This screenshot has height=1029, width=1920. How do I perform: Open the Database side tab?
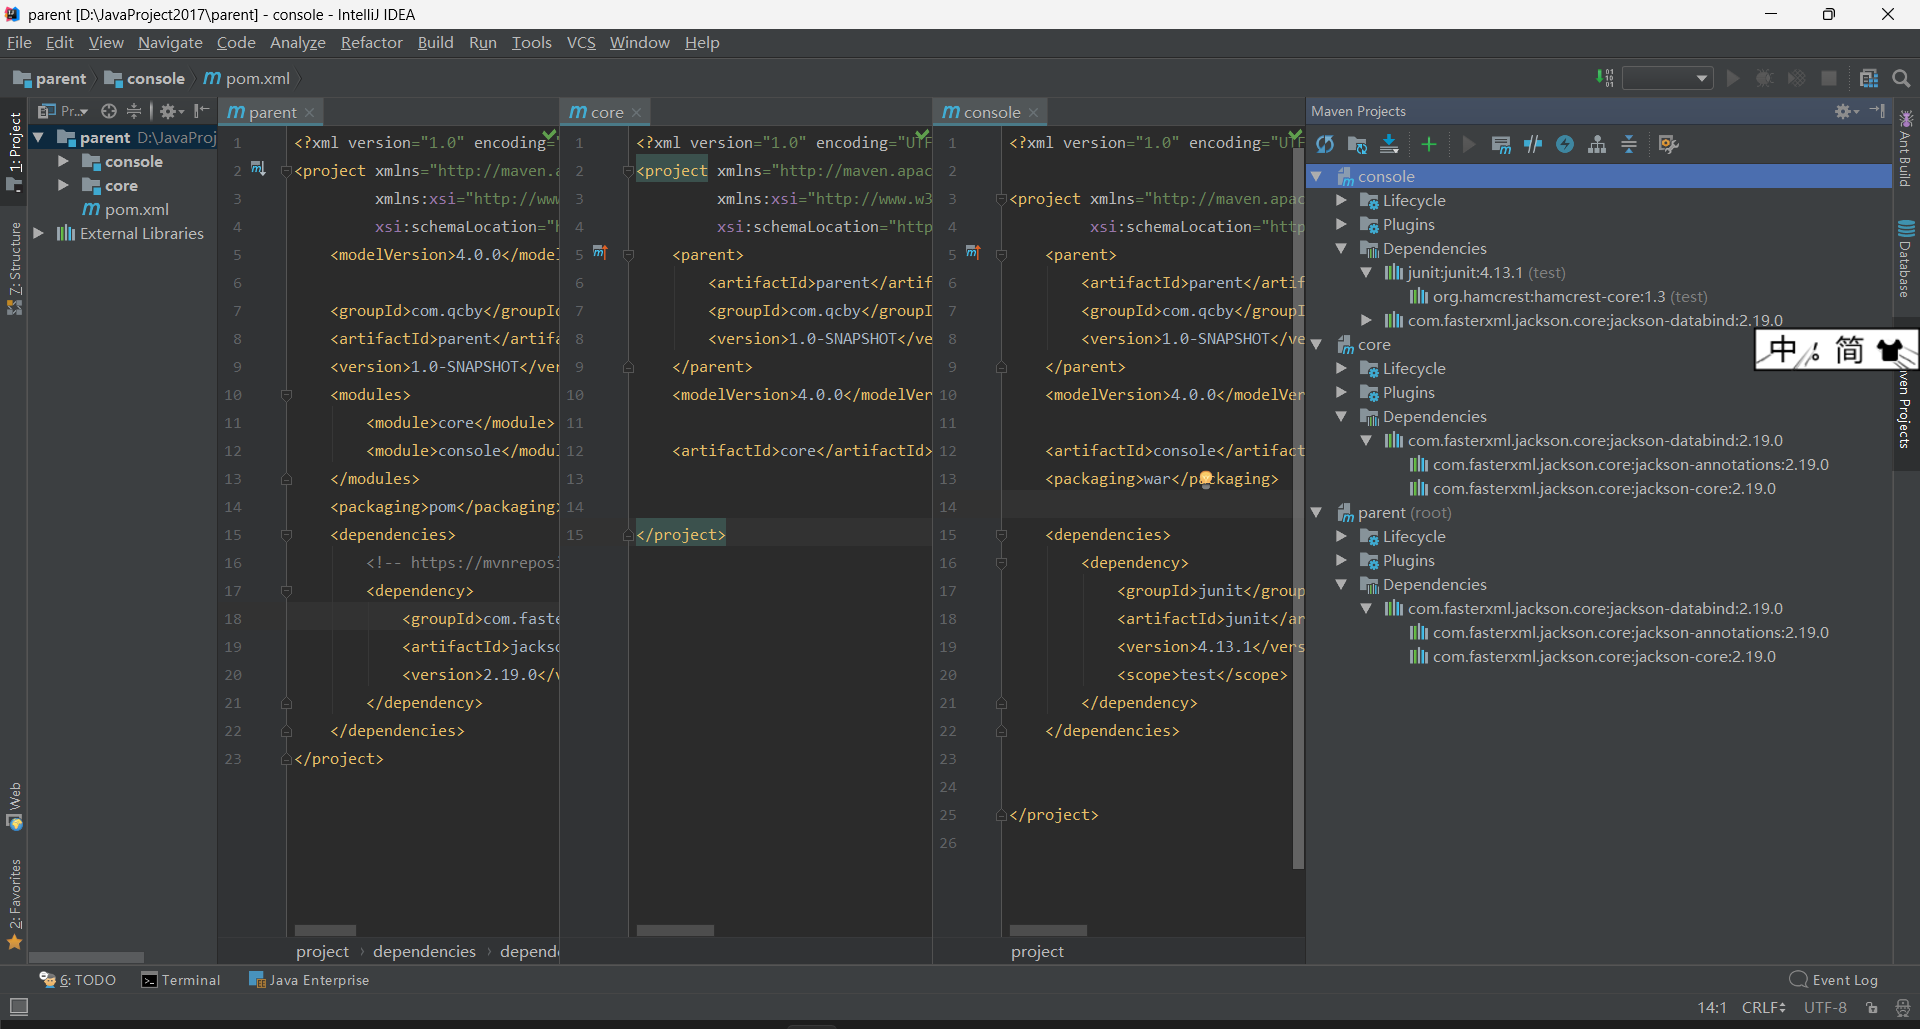pyautogui.click(x=1905, y=258)
